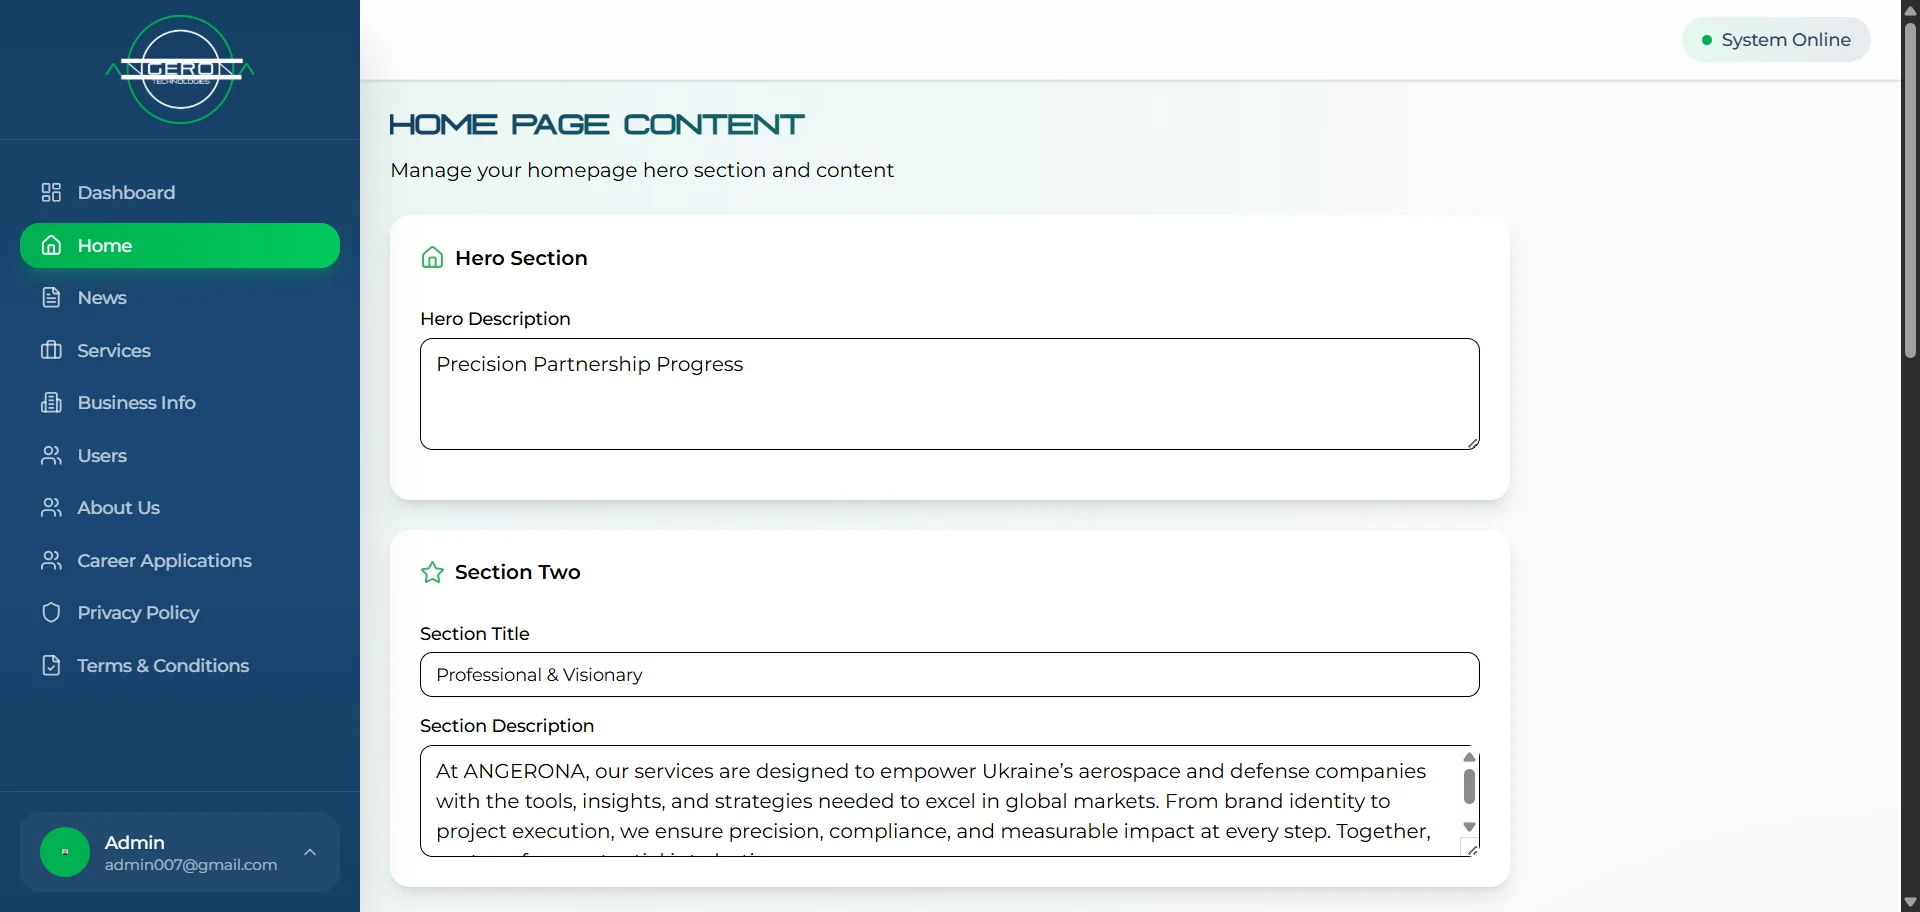The width and height of the screenshot is (1920, 912).
Task: Click the Section Description scrollbar down arrow
Action: [1469, 827]
